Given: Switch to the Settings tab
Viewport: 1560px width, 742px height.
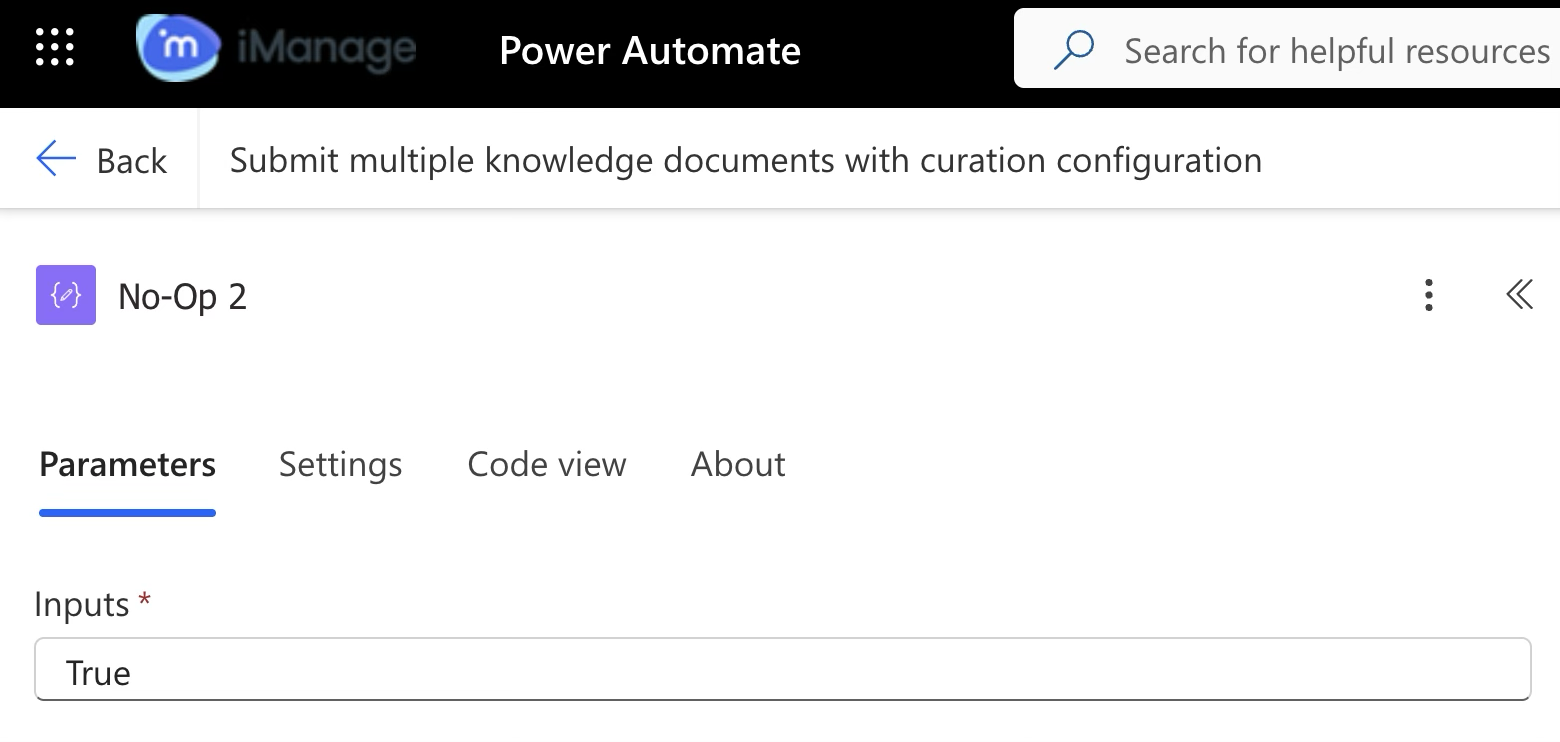Looking at the screenshot, I should pos(341,464).
